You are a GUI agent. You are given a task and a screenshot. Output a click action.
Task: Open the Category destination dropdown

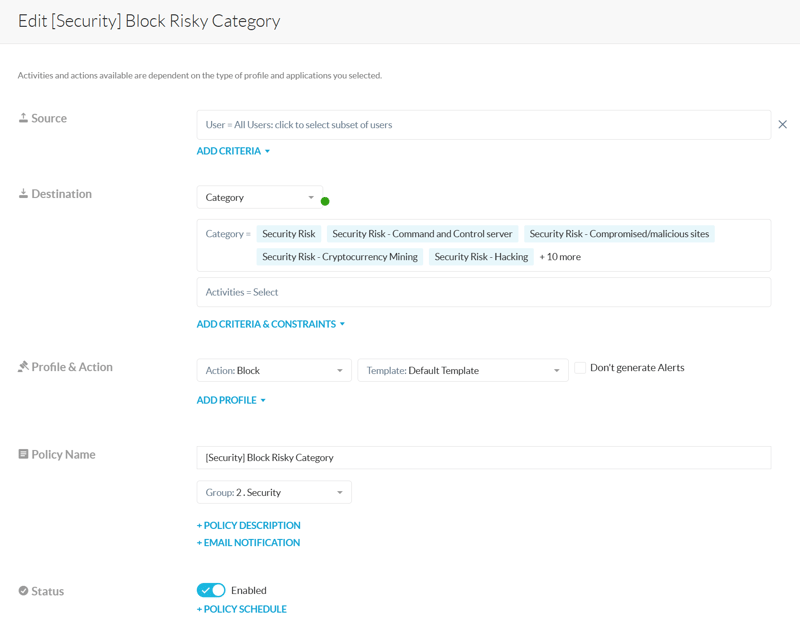pos(259,198)
